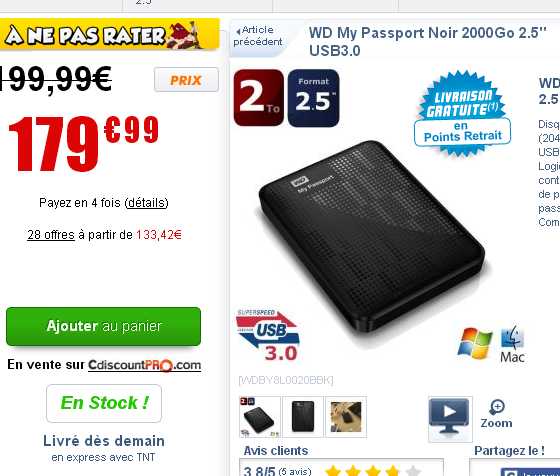Image resolution: width=560 pixels, height=476 pixels.
Task: Click the PRIX button
Action: pyautogui.click(x=186, y=80)
